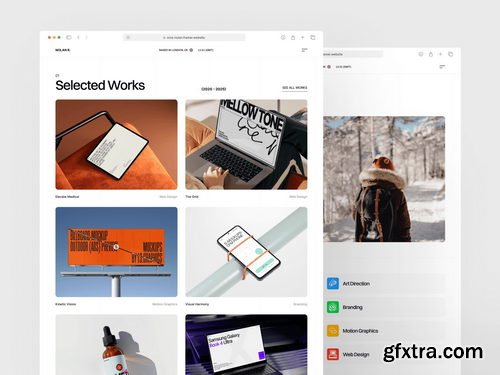Click the address bar in the front window

click(x=184, y=37)
